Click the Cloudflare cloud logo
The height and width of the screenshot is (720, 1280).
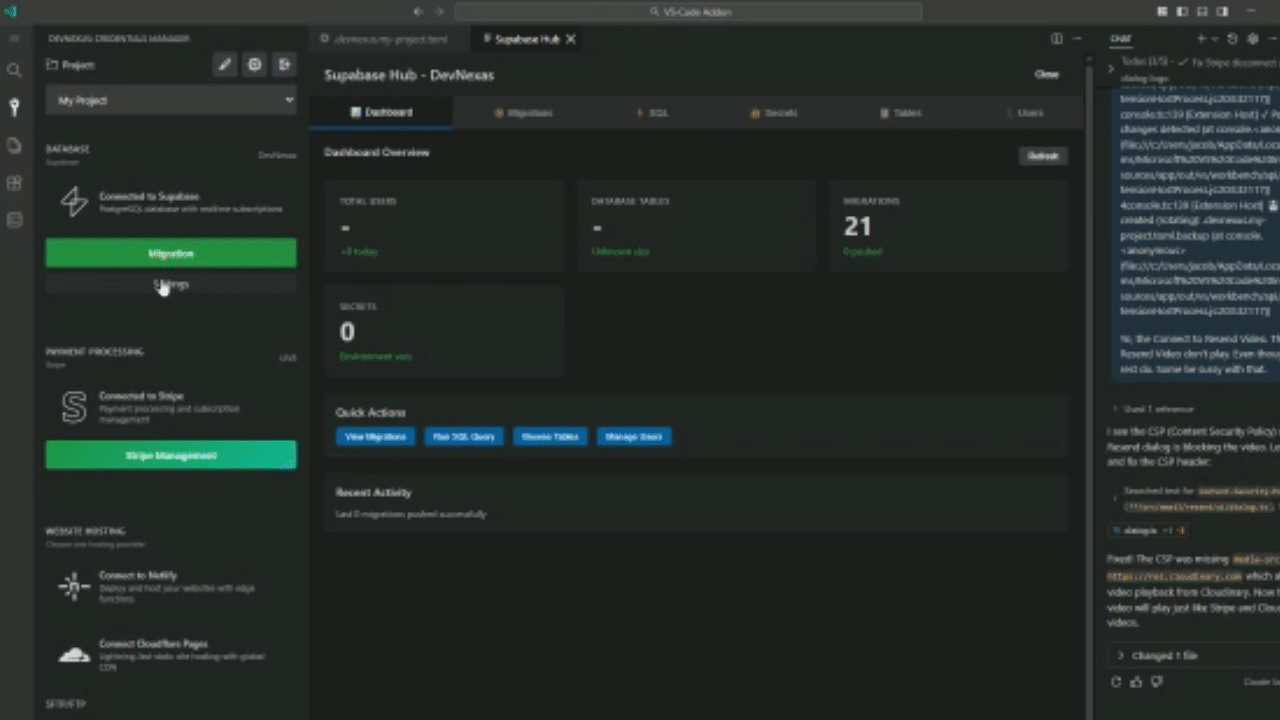tap(74, 656)
